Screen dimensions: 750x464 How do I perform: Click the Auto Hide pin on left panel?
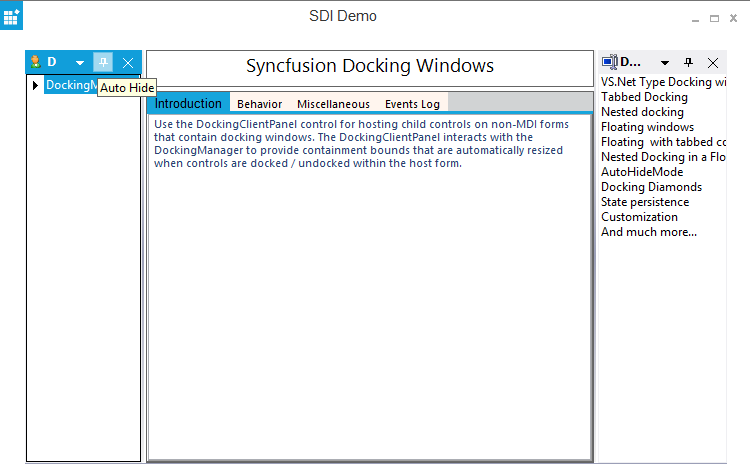point(103,62)
